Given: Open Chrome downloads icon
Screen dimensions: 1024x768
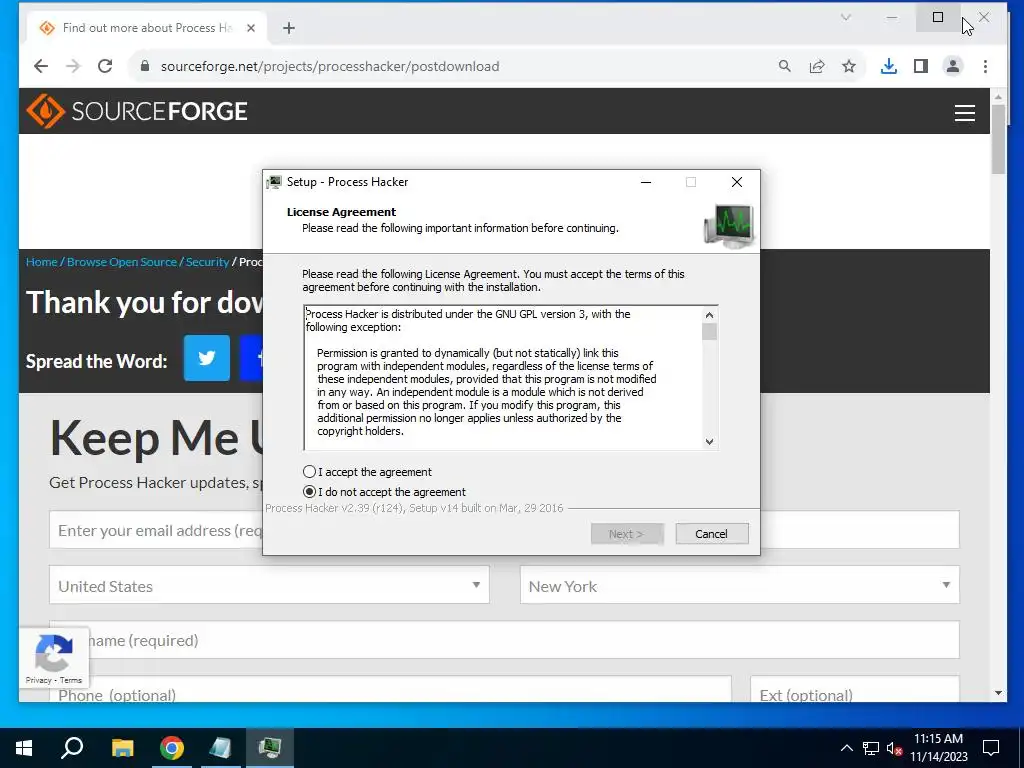Looking at the screenshot, I should click(x=888, y=66).
